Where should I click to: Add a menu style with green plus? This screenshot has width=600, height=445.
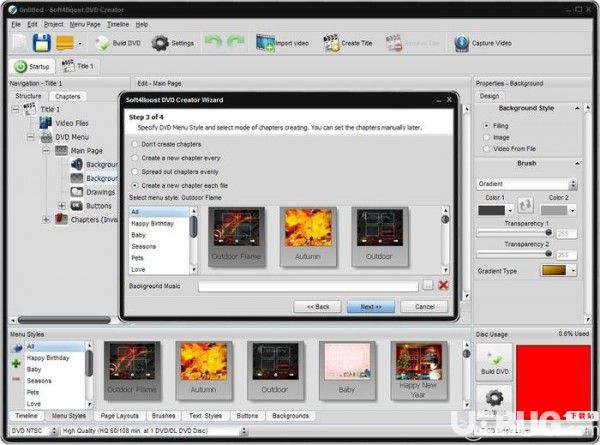[x=16, y=363]
